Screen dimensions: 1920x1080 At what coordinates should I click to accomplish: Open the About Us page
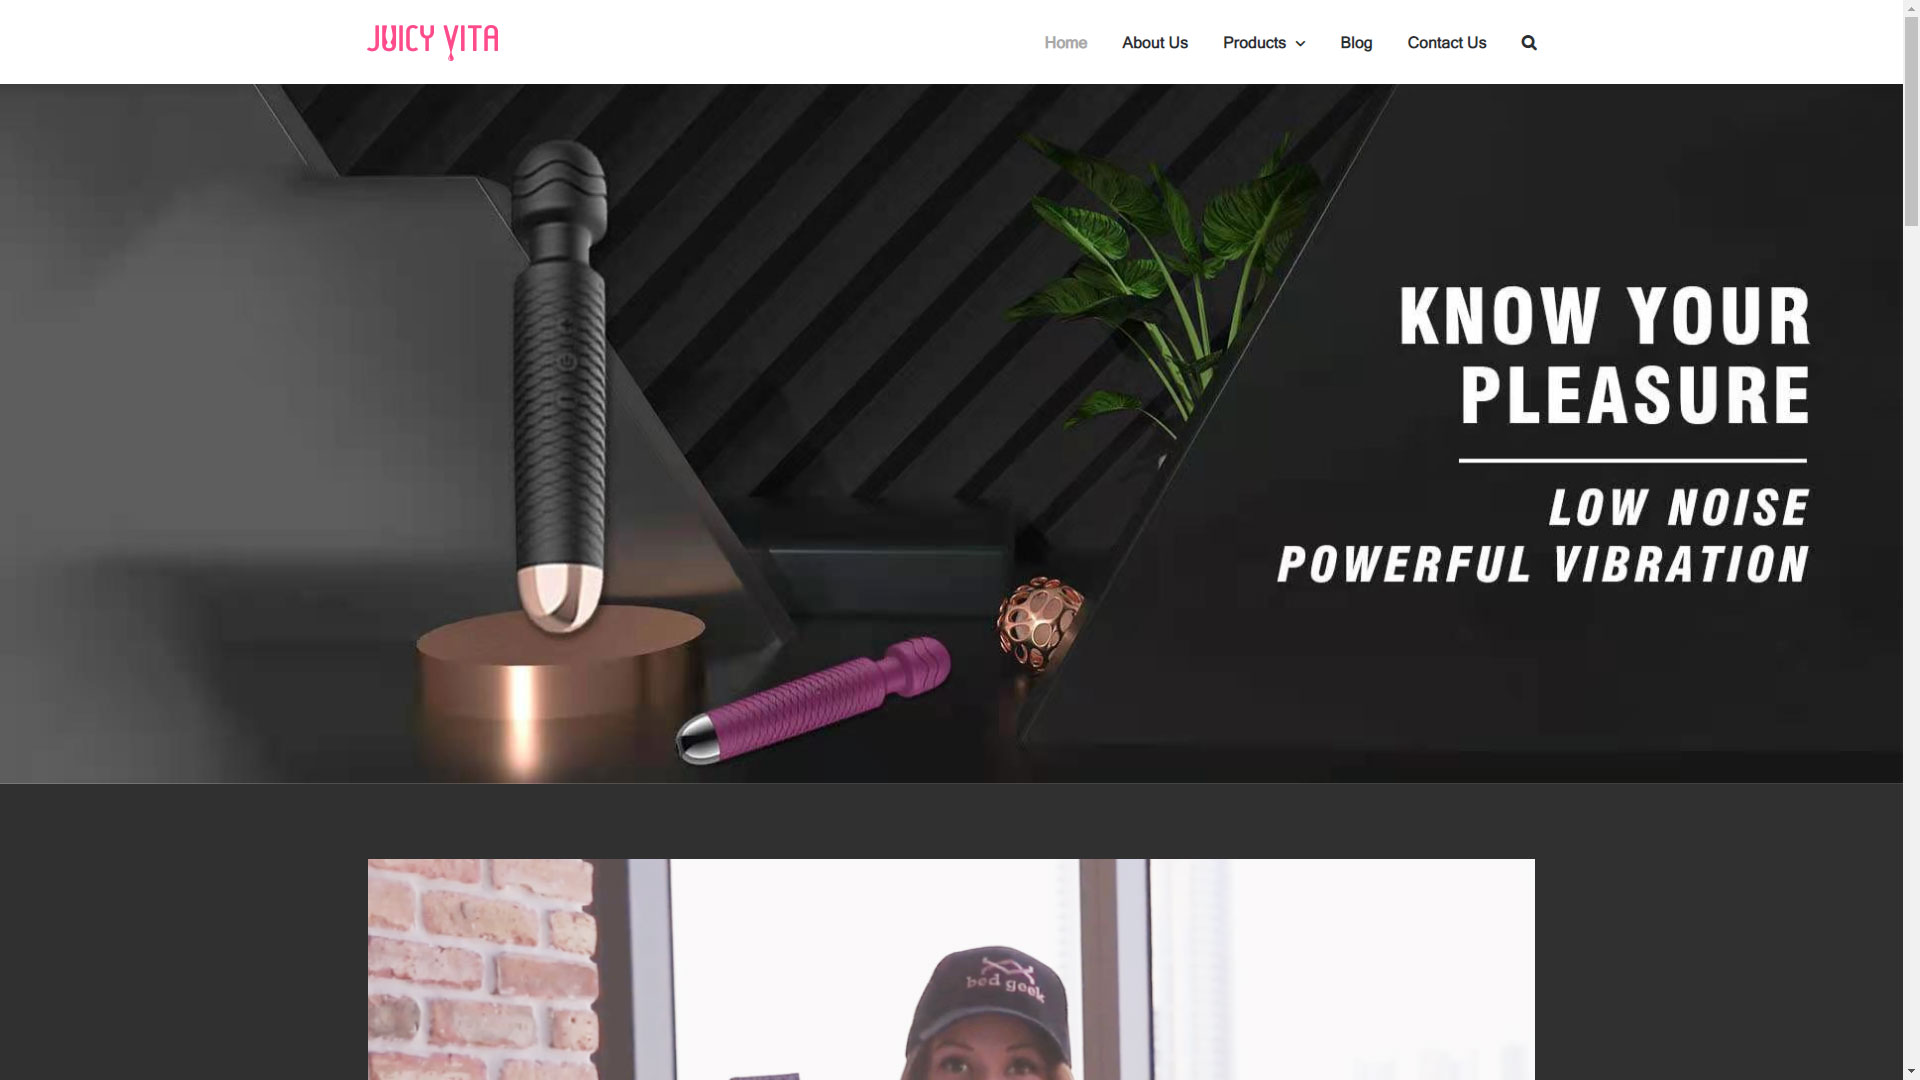click(x=1155, y=43)
